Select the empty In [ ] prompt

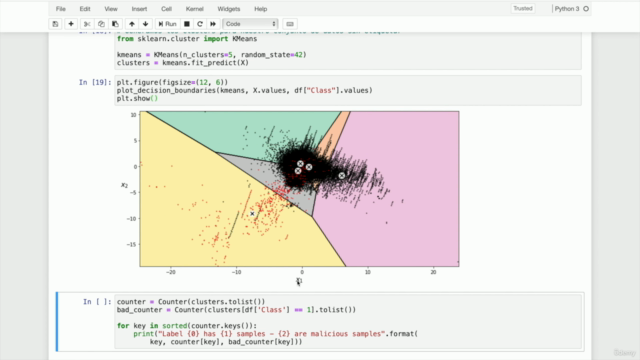97,302
